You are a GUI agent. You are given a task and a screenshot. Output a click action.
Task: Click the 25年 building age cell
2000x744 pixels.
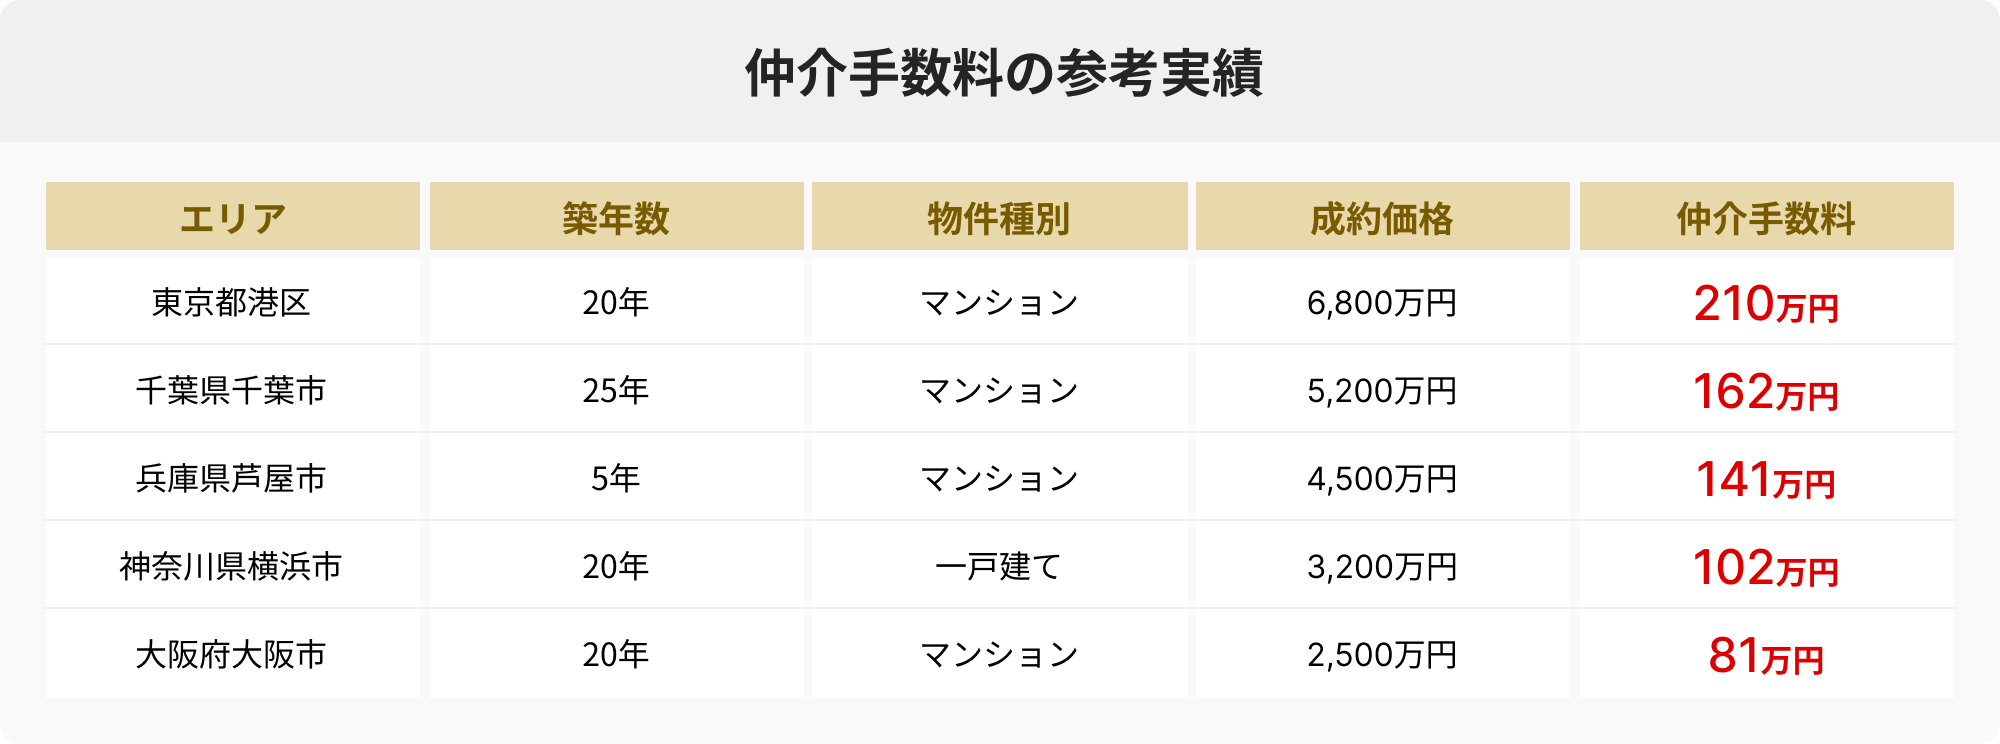[x=616, y=390]
